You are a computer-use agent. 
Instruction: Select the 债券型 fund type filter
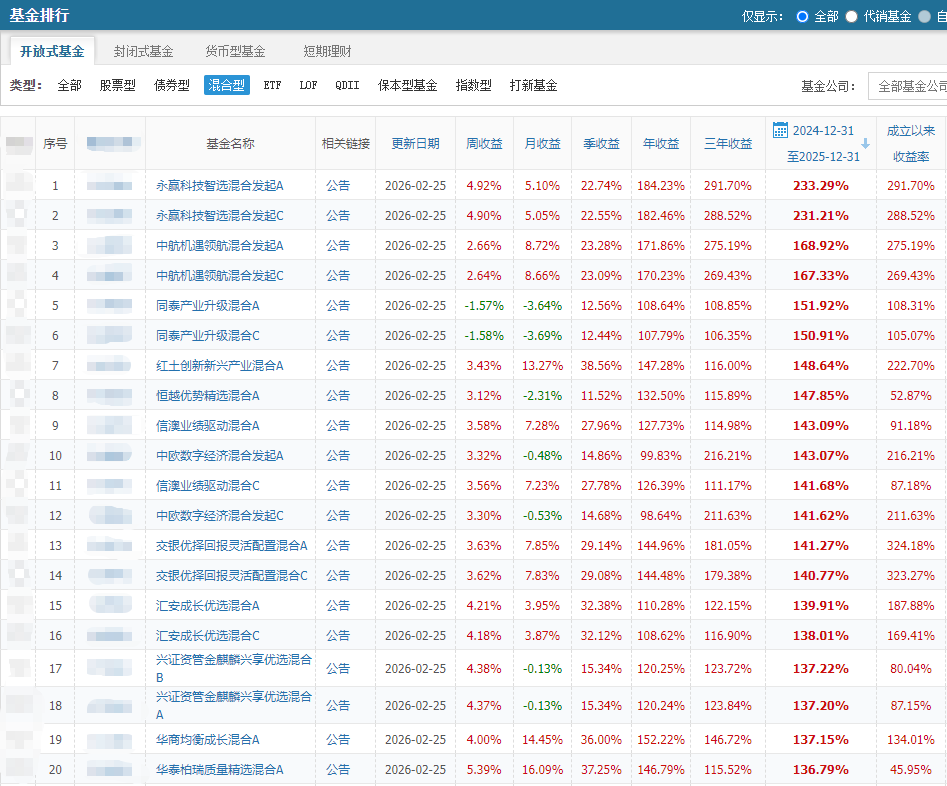pyautogui.click(x=171, y=86)
